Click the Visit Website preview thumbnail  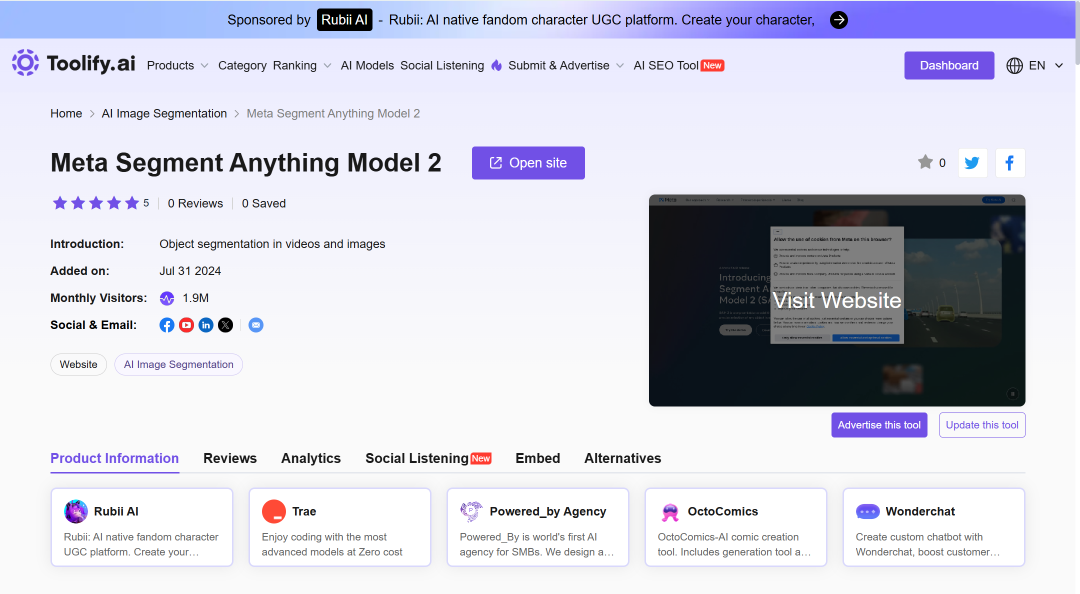click(x=837, y=300)
